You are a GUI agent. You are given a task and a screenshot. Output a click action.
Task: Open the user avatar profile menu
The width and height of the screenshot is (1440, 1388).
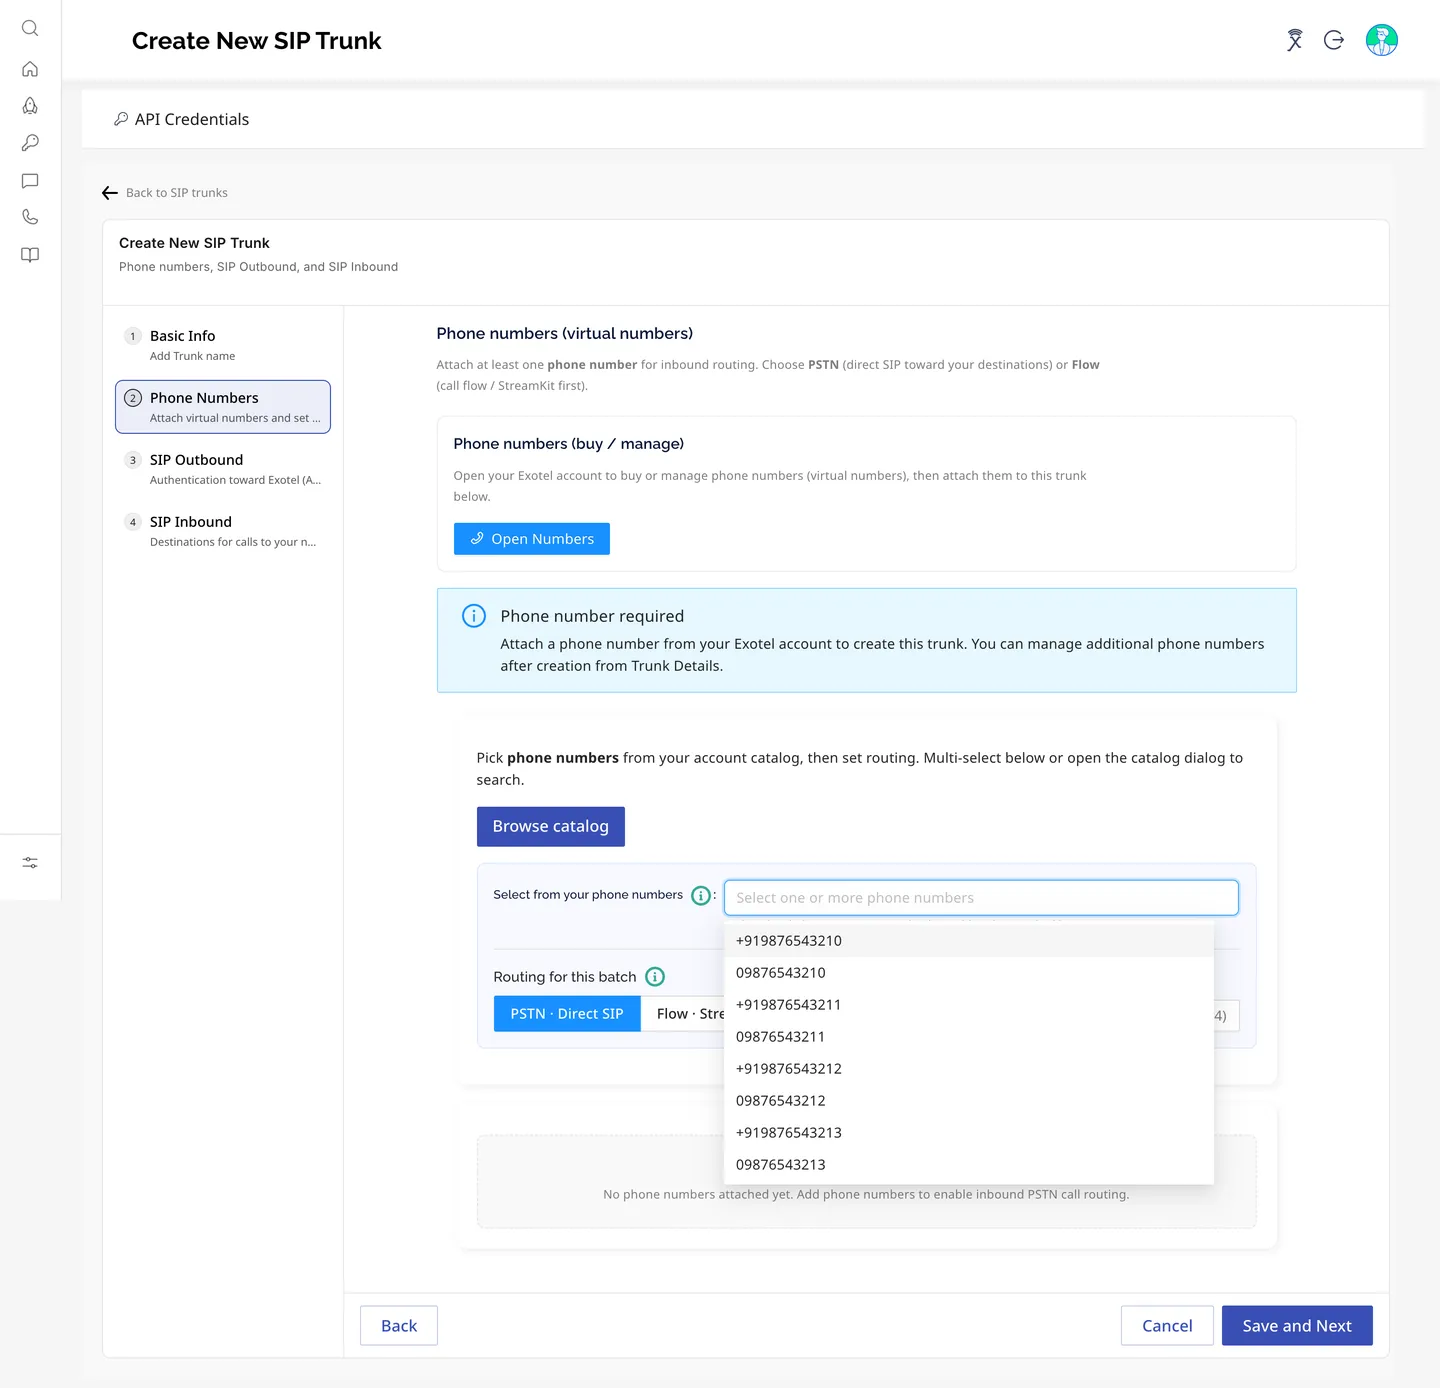tap(1382, 40)
